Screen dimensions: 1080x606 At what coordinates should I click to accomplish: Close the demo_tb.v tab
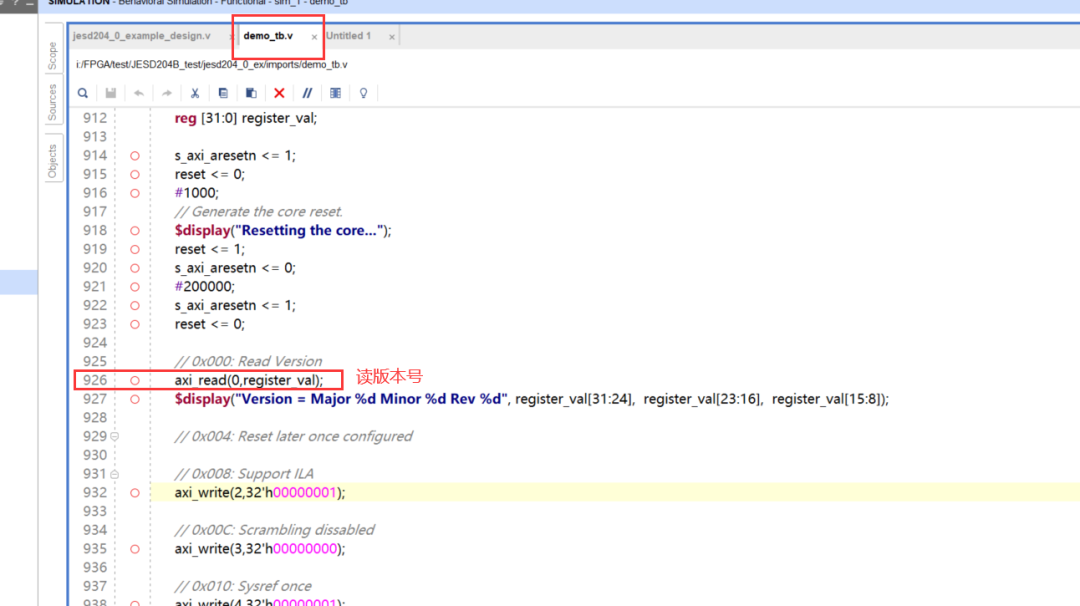(x=314, y=37)
